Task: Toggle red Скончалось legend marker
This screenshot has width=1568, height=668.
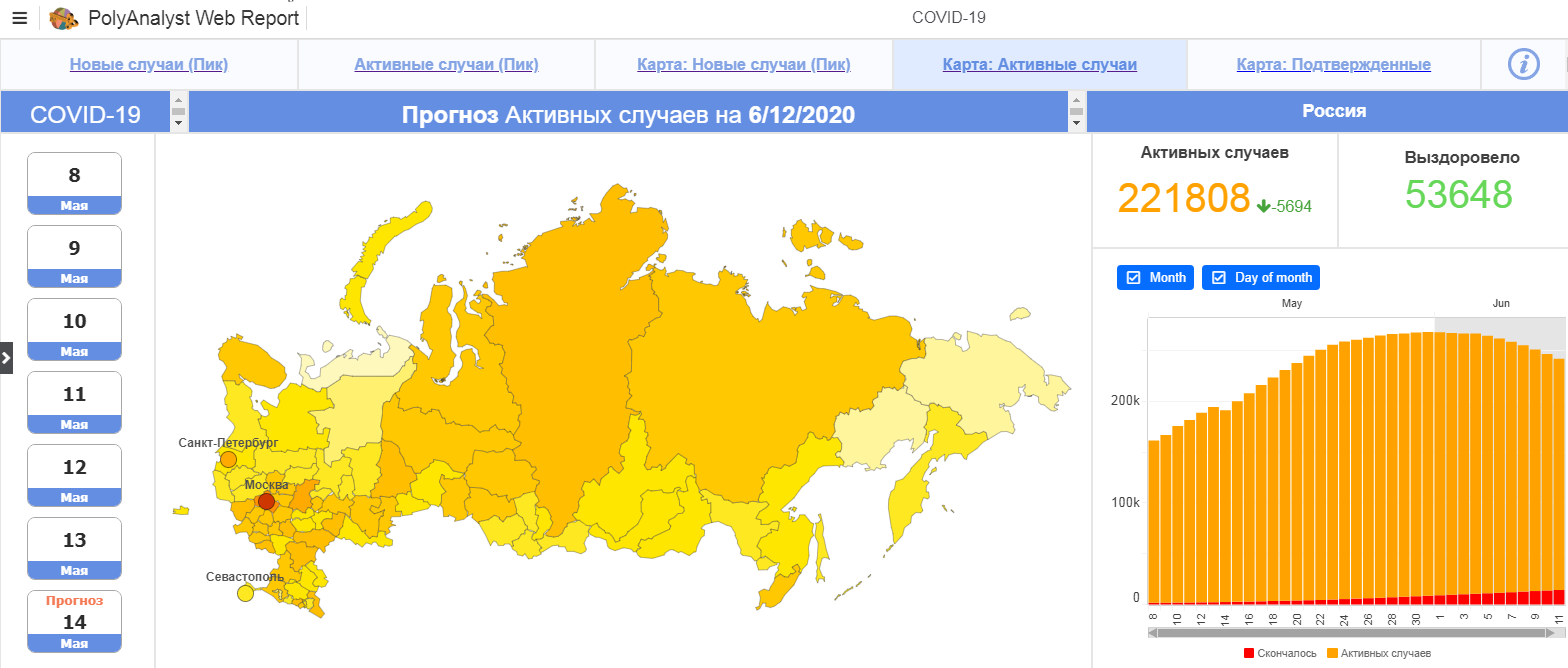Action: (x=1248, y=653)
